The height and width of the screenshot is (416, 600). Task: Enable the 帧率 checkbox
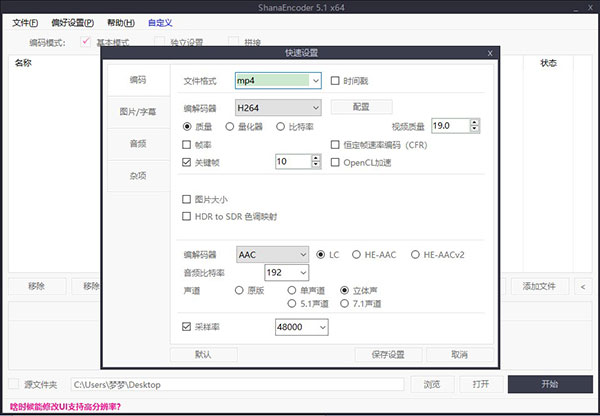(187, 145)
